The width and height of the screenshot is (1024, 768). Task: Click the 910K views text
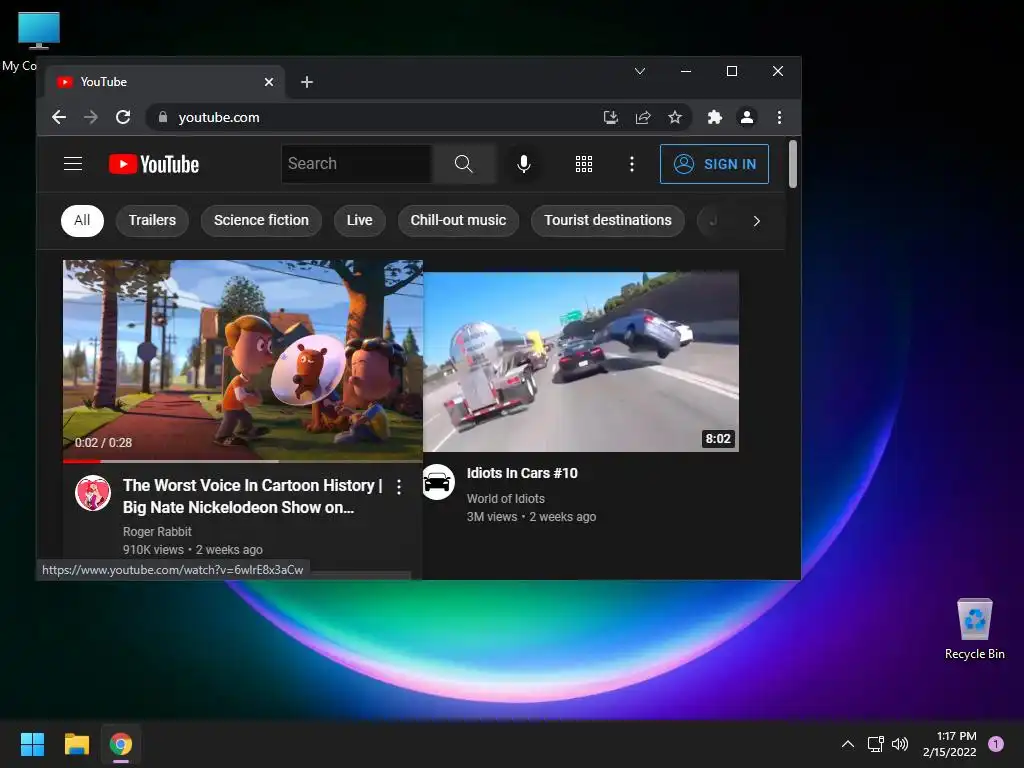(153, 550)
